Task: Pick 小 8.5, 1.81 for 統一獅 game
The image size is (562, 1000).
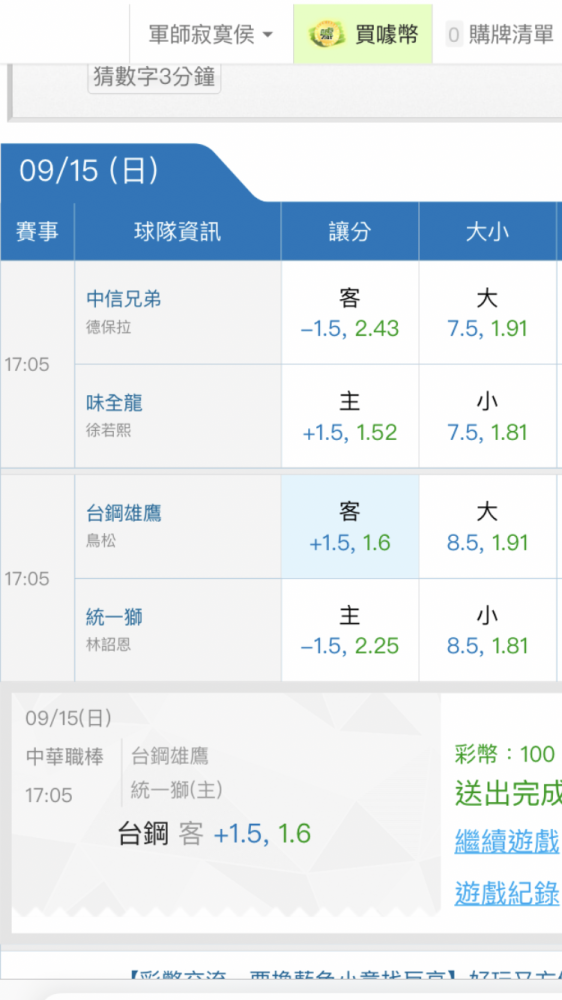Action: 488,630
